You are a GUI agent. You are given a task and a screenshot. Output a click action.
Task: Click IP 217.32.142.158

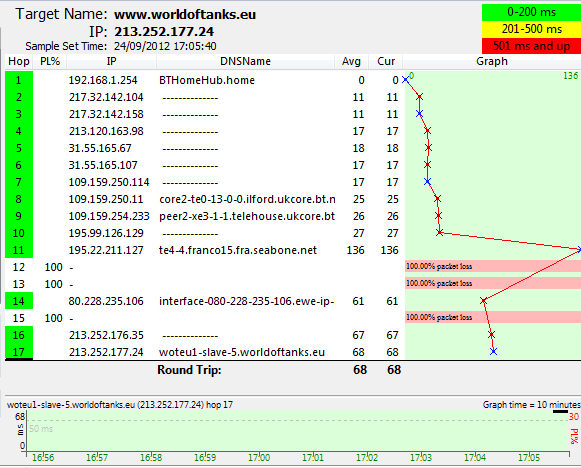coord(106,114)
